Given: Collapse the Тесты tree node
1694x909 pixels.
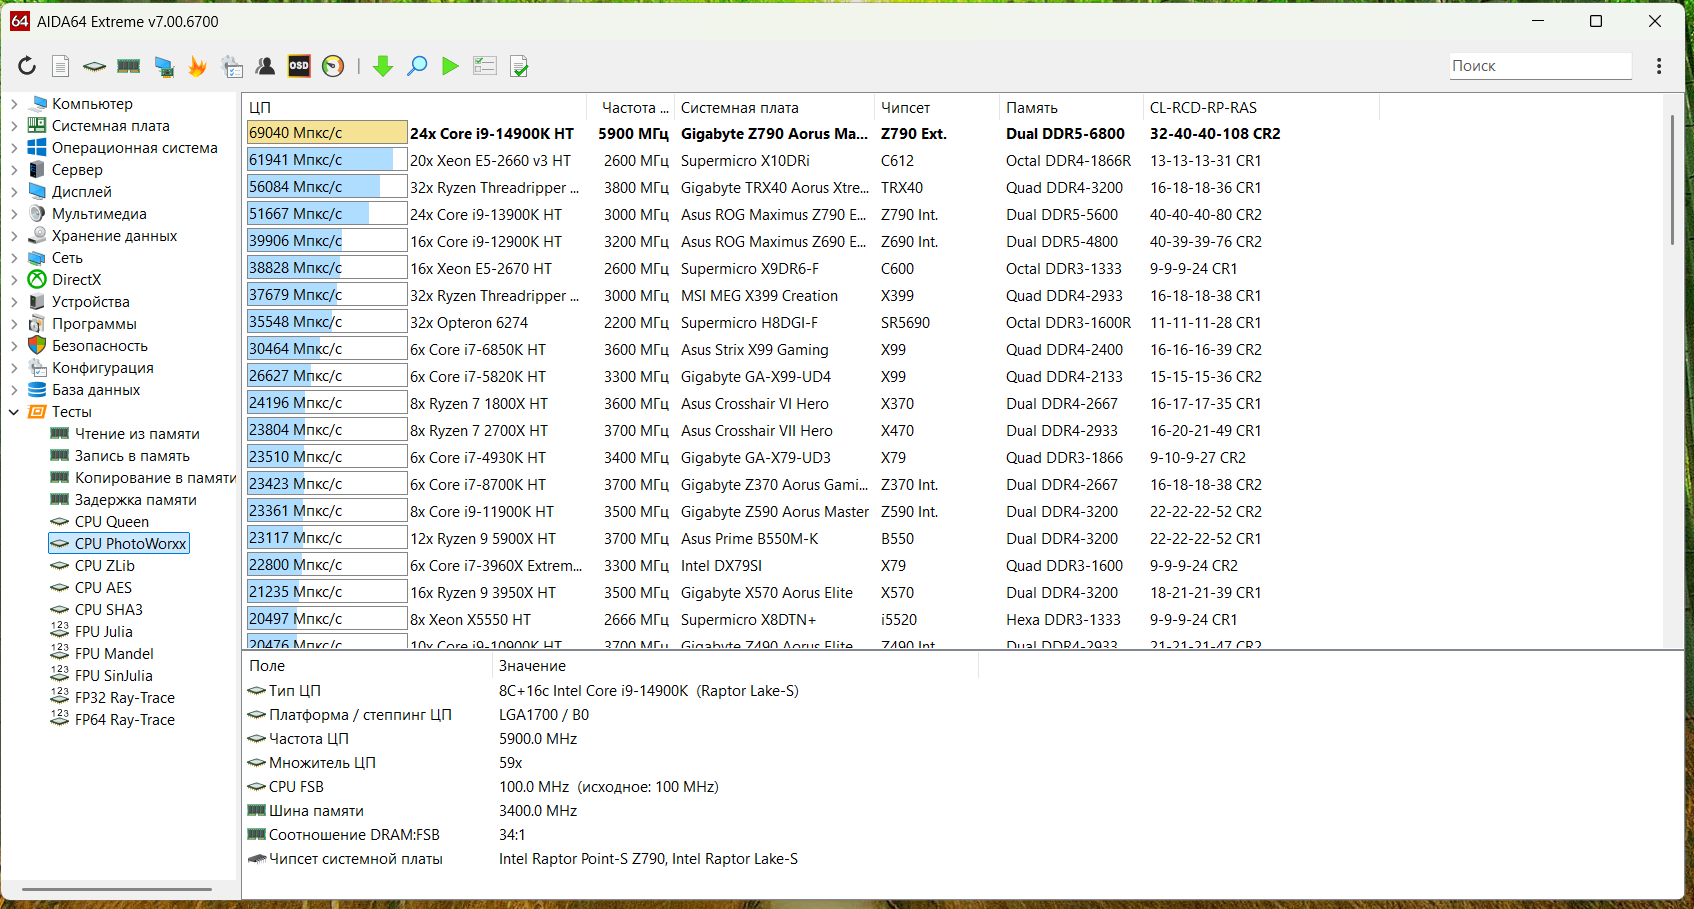Looking at the screenshot, I should pyautogui.click(x=14, y=411).
